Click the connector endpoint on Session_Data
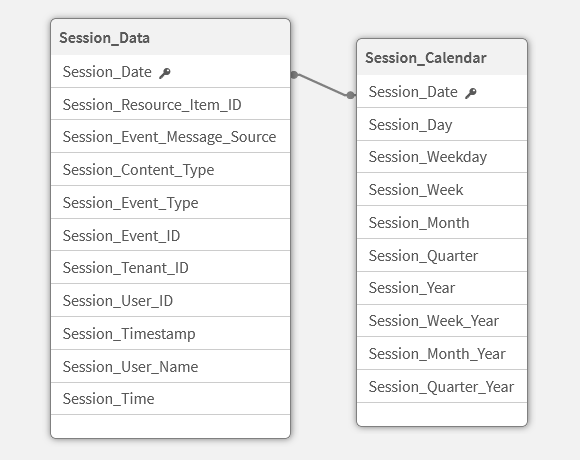The image size is (580, 460). (x=294, y=75)
